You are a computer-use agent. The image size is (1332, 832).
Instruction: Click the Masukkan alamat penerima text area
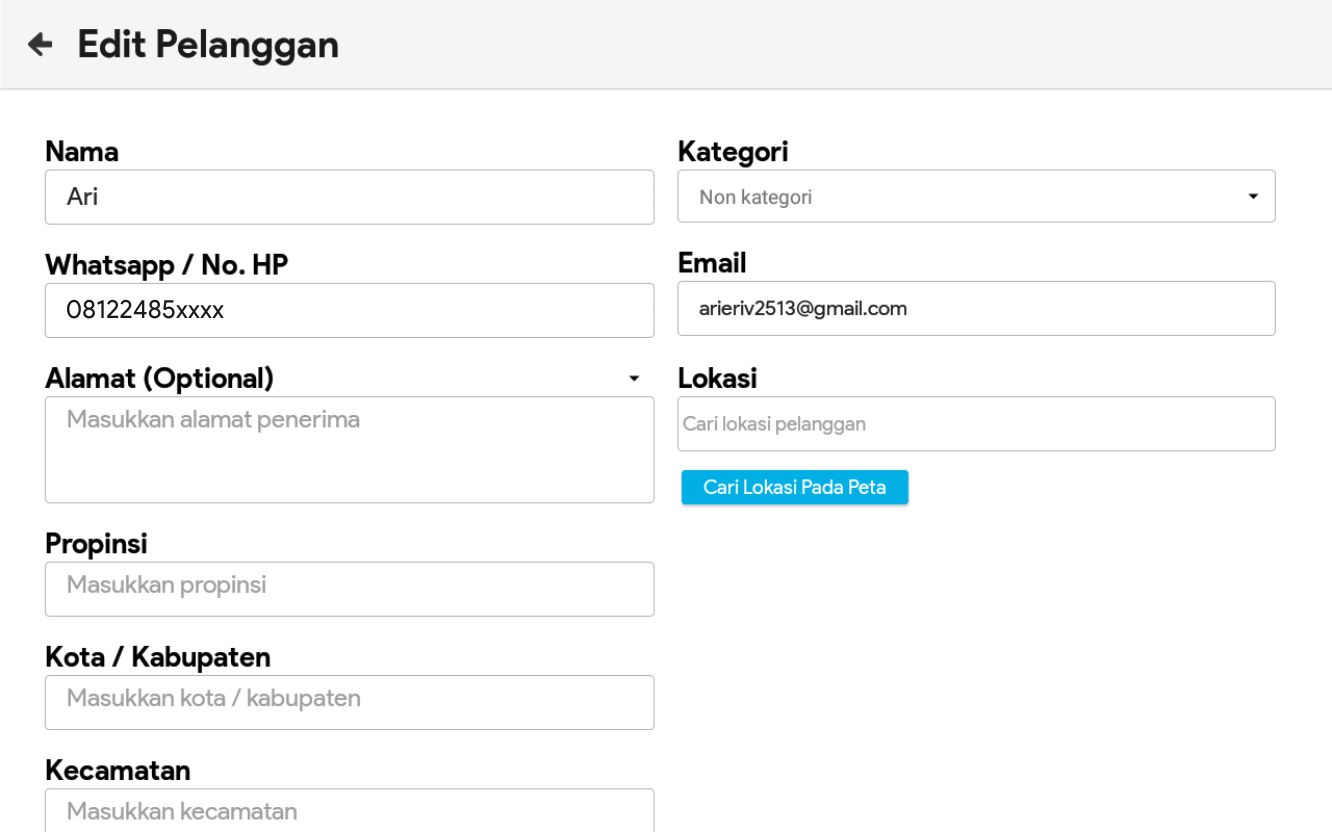click(349, 449)
